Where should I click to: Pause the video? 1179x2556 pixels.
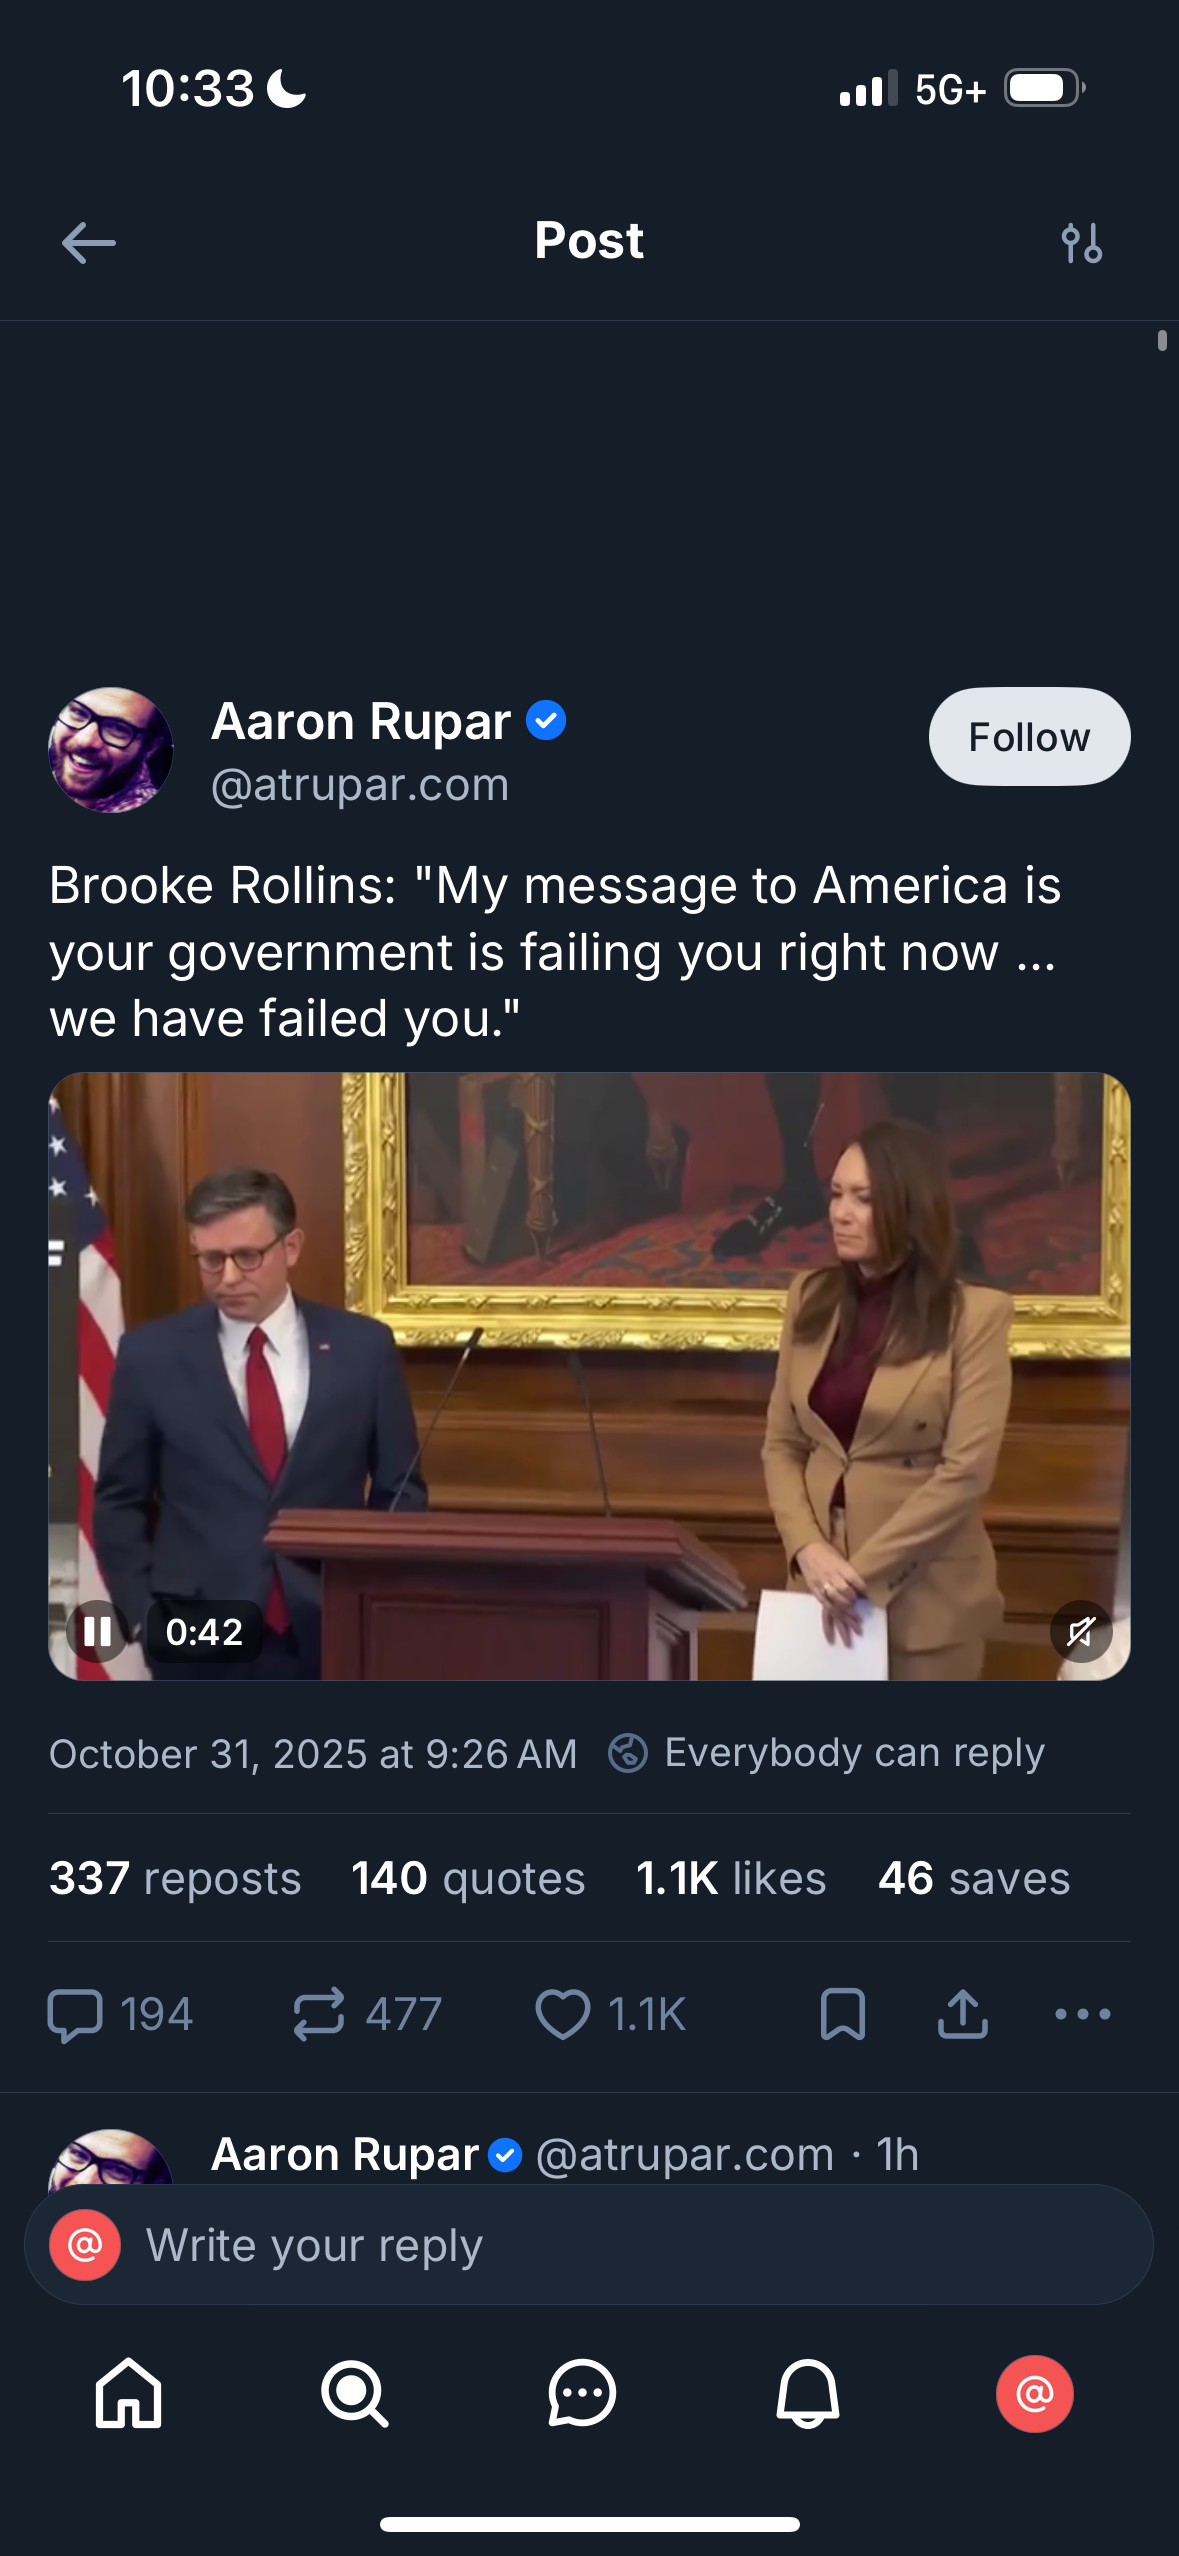(x=97, y=1632)
